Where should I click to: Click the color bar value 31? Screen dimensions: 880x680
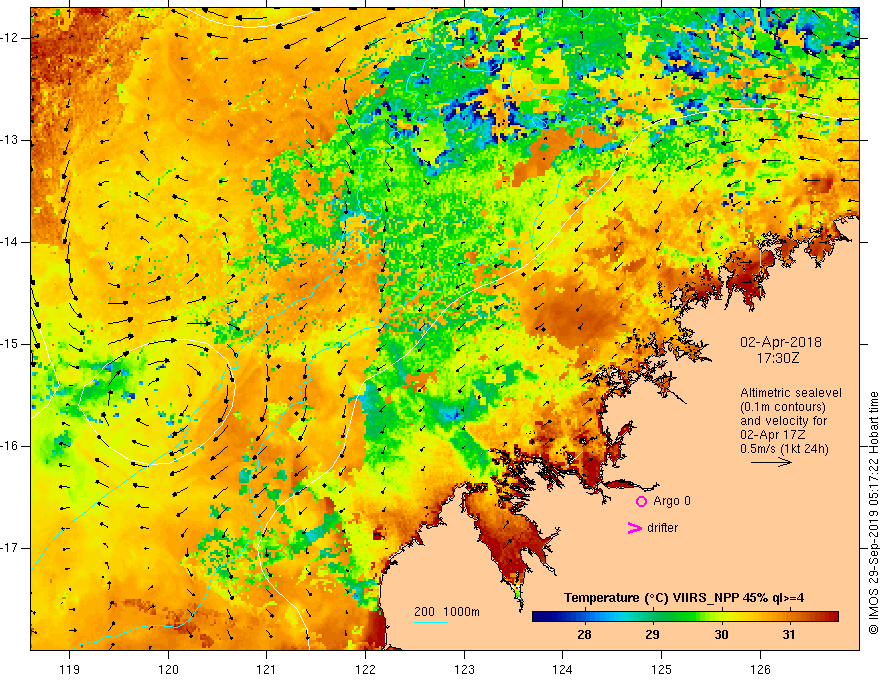click(x=789, y=635)
